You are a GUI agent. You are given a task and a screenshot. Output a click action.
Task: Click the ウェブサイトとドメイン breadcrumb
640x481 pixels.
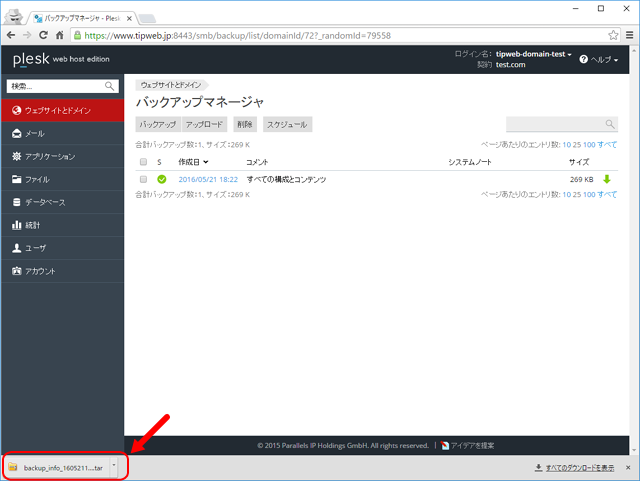tap(171, 85)
